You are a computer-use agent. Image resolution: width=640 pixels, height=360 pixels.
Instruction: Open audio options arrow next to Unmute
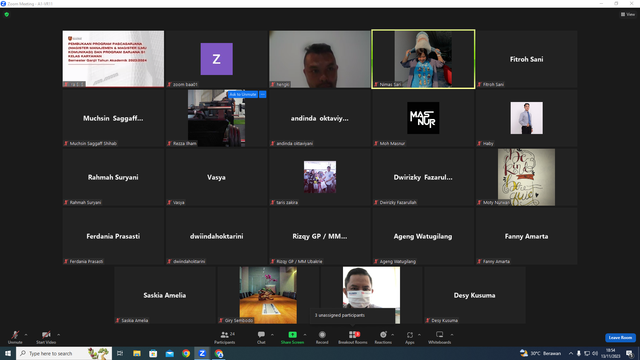[26, 335]
